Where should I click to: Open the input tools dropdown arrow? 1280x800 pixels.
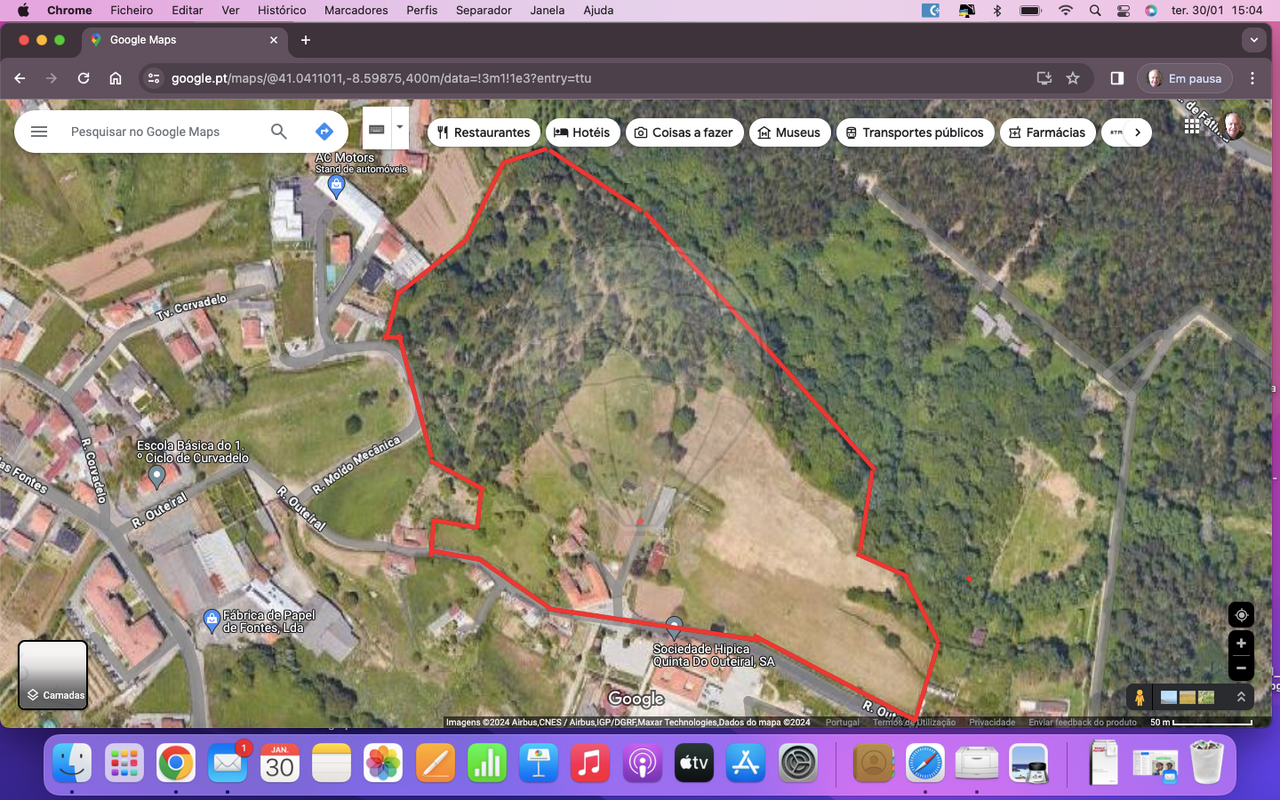pos(400,128)
